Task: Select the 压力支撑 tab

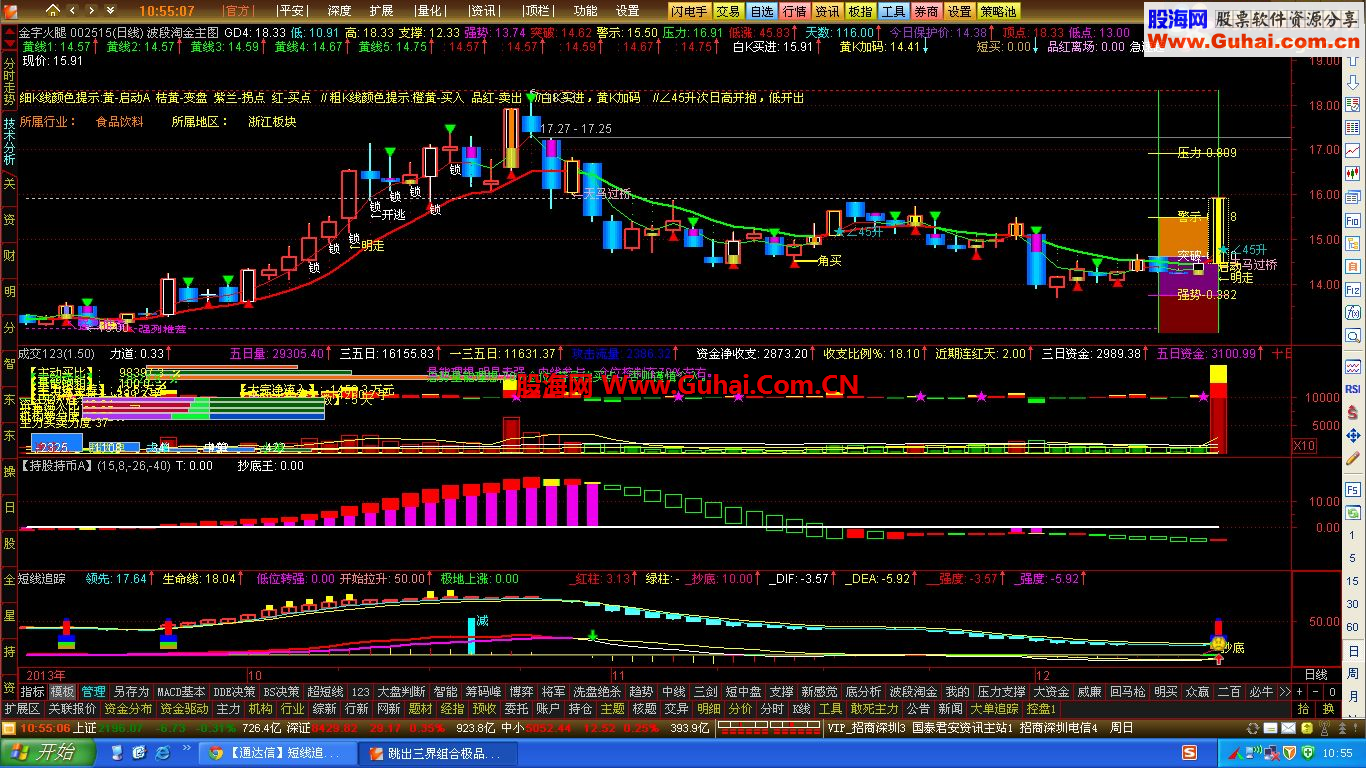Action: coord(1001,691)
